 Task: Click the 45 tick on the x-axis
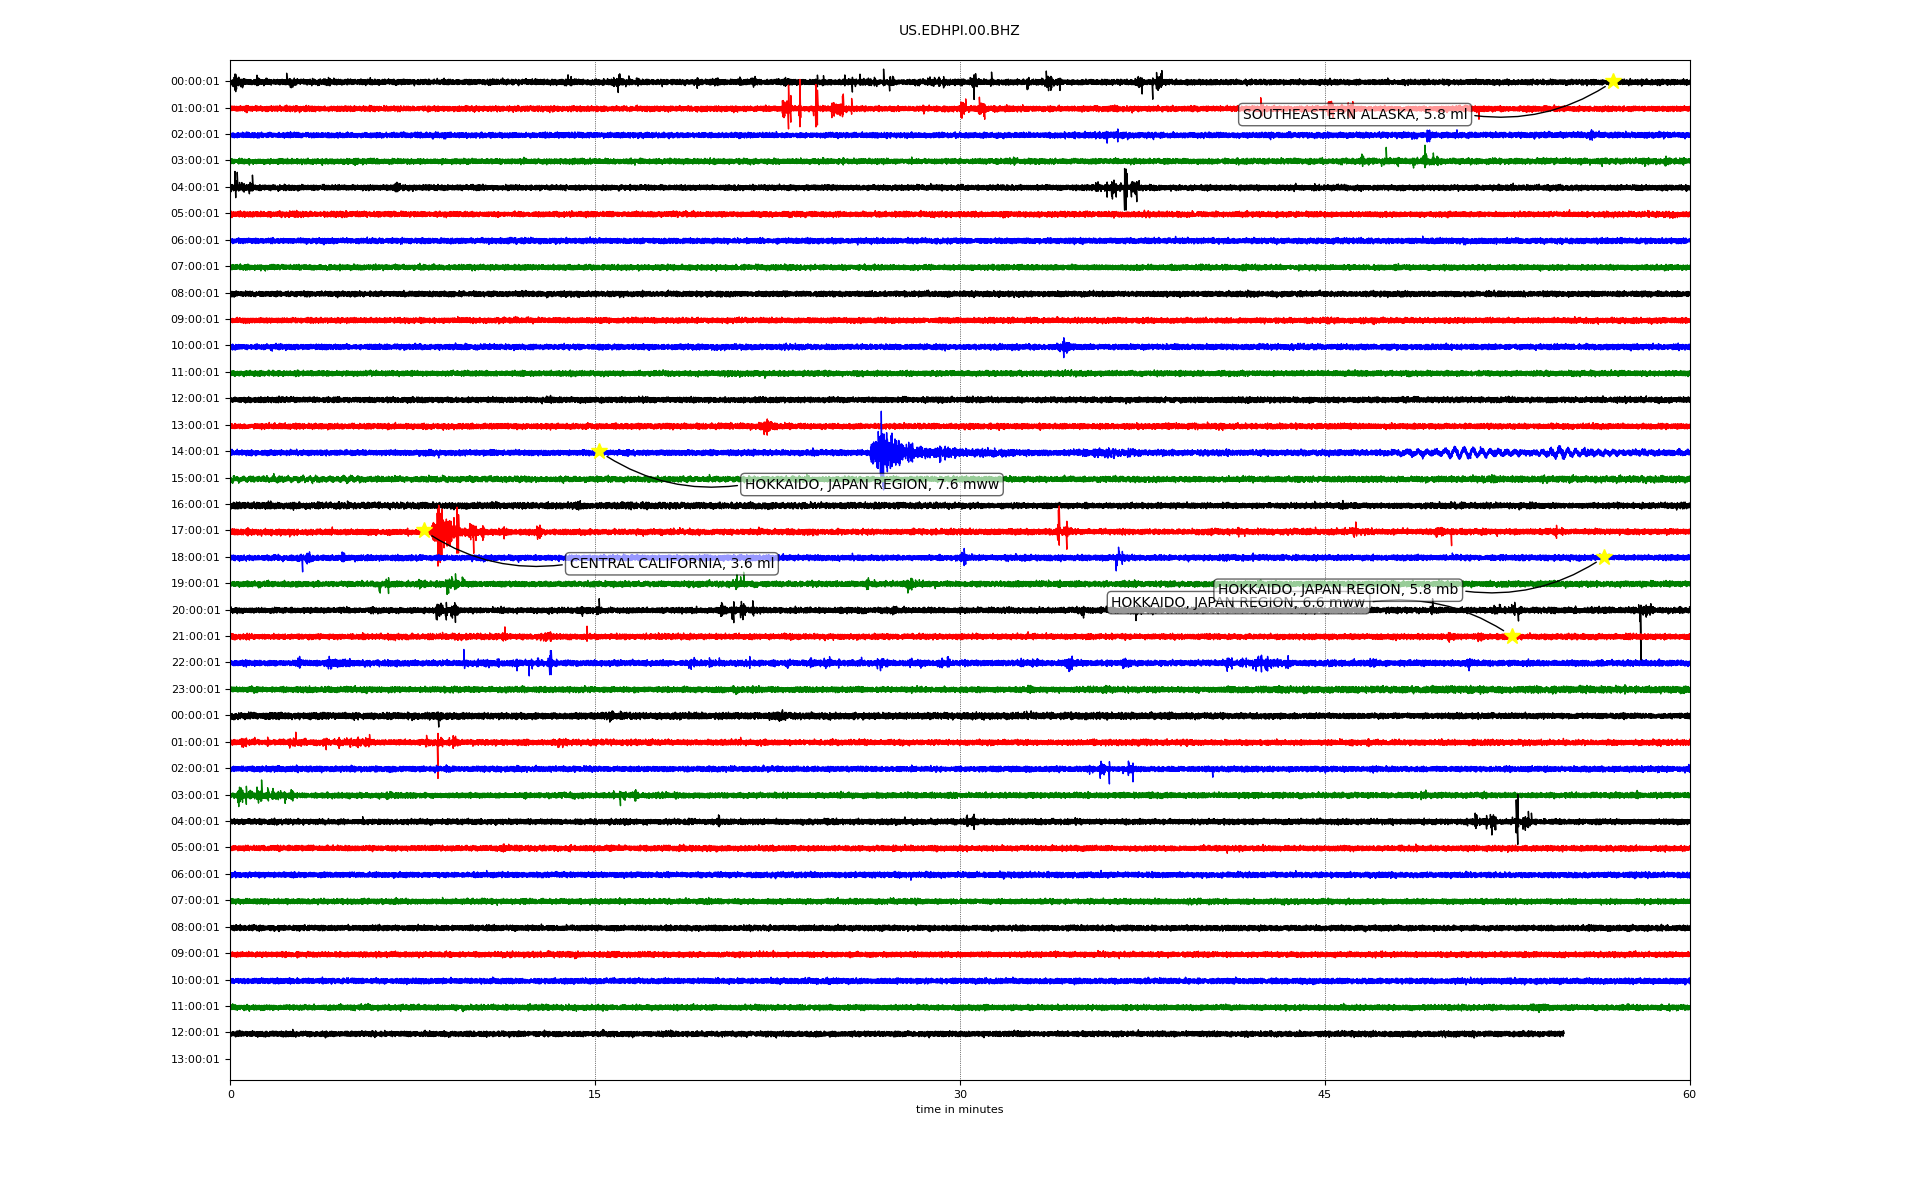pos(1325,1094)
